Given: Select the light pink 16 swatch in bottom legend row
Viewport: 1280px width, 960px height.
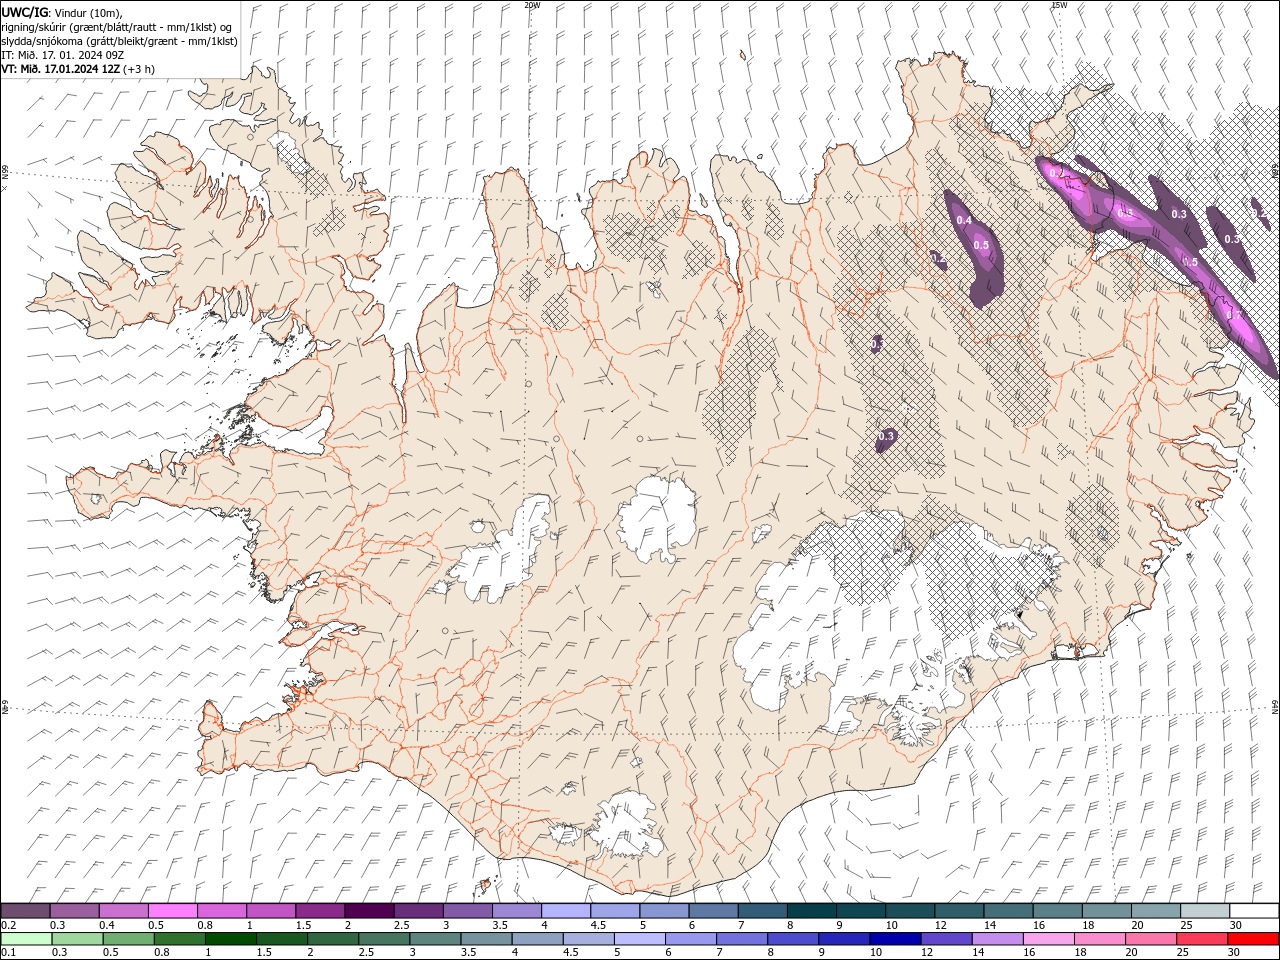Looking at the screenshot, I should pos(1047,939).
